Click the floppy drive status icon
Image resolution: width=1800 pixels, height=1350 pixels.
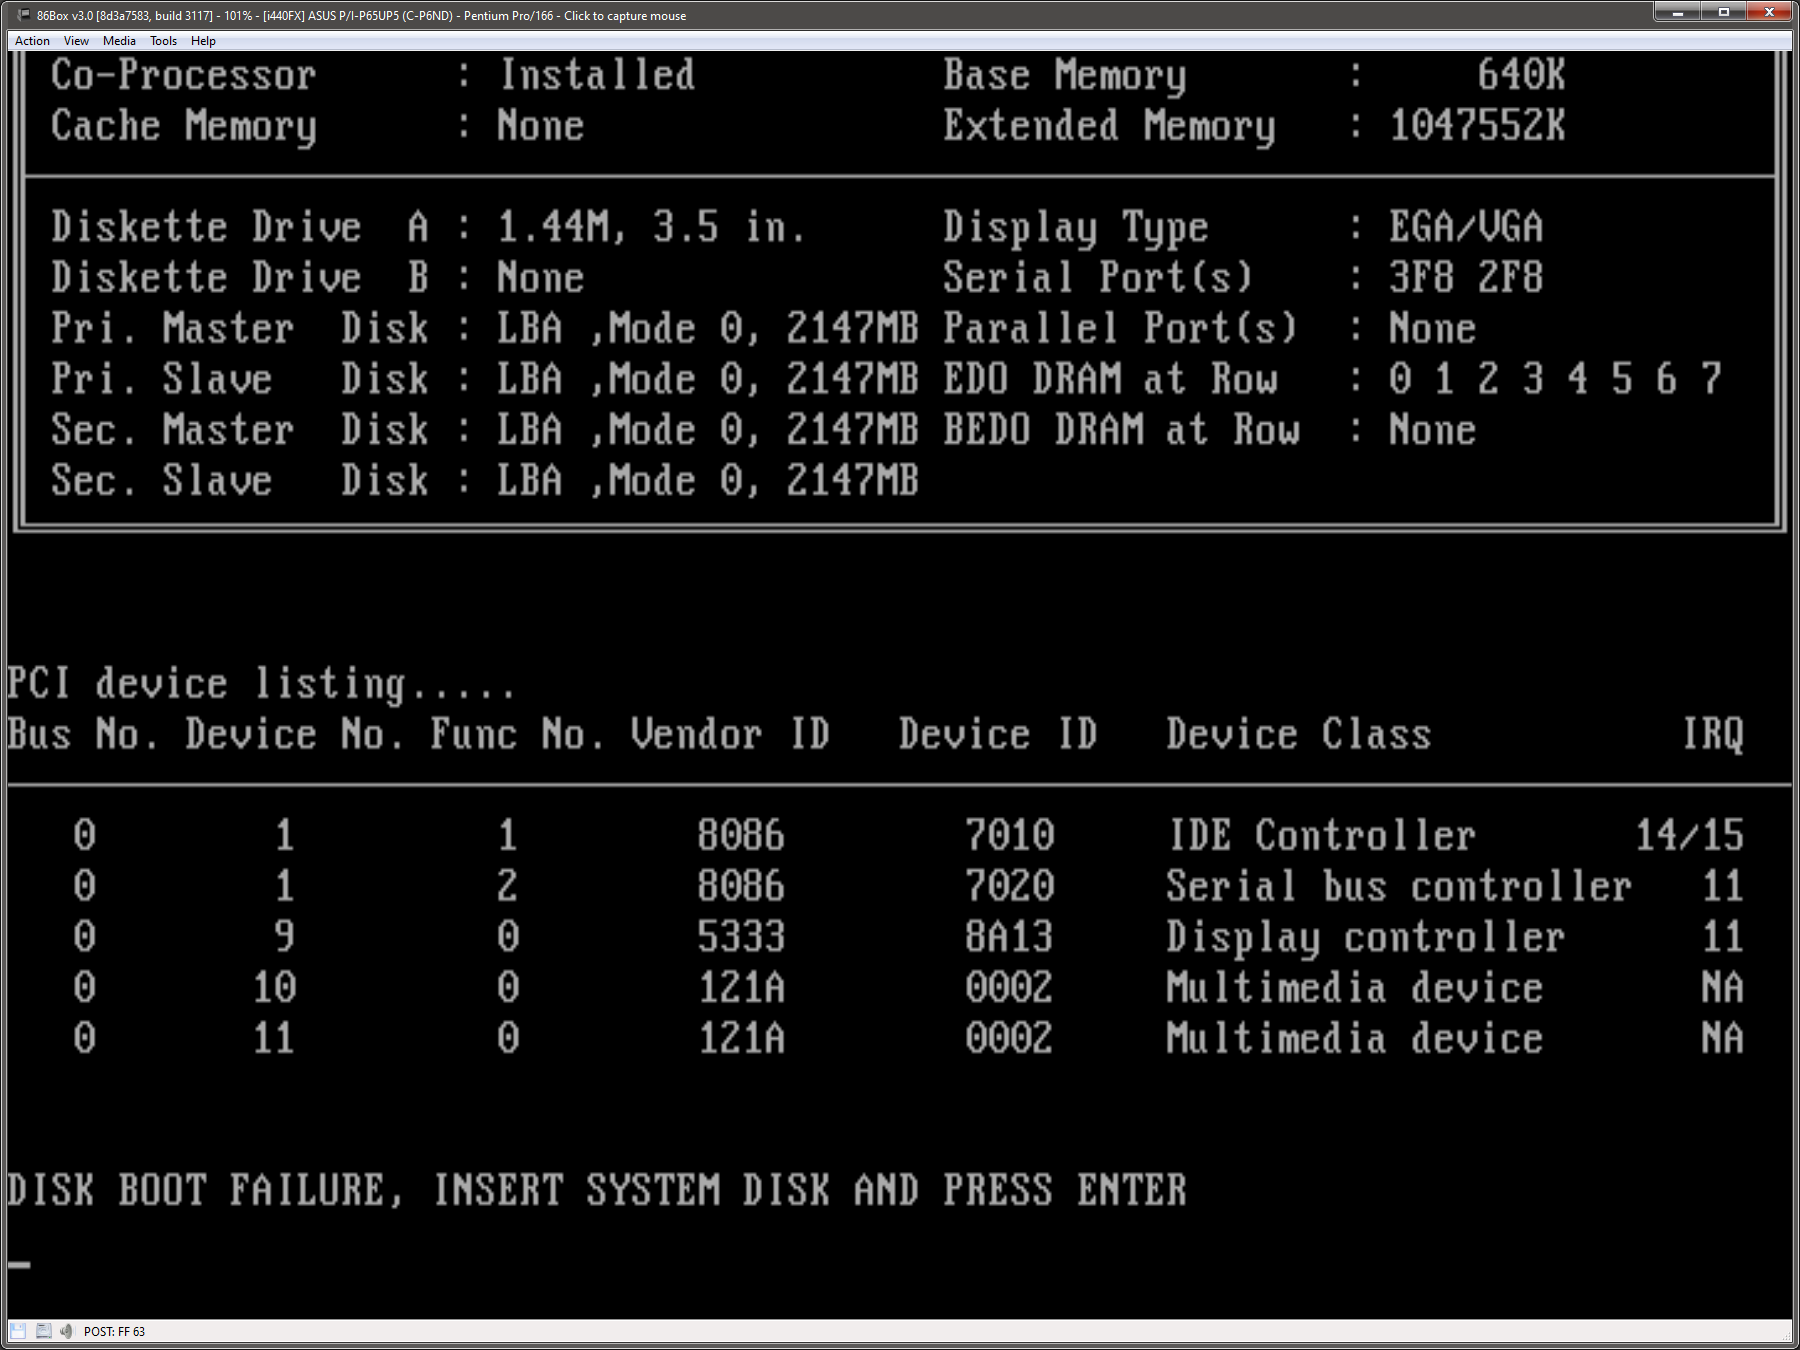pyautogui.click(x=17, y=1331)
